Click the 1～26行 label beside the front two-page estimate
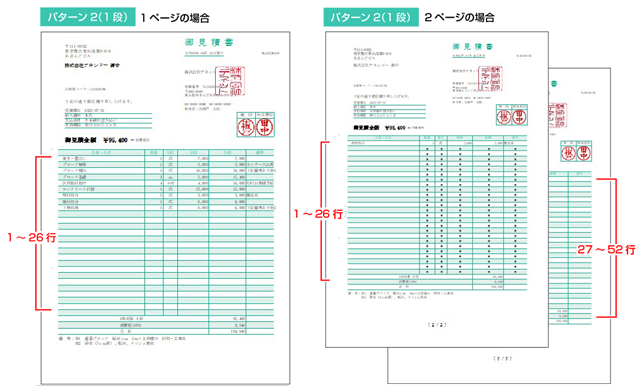This screenshot has height=387, width=640. tap(318, 214)
